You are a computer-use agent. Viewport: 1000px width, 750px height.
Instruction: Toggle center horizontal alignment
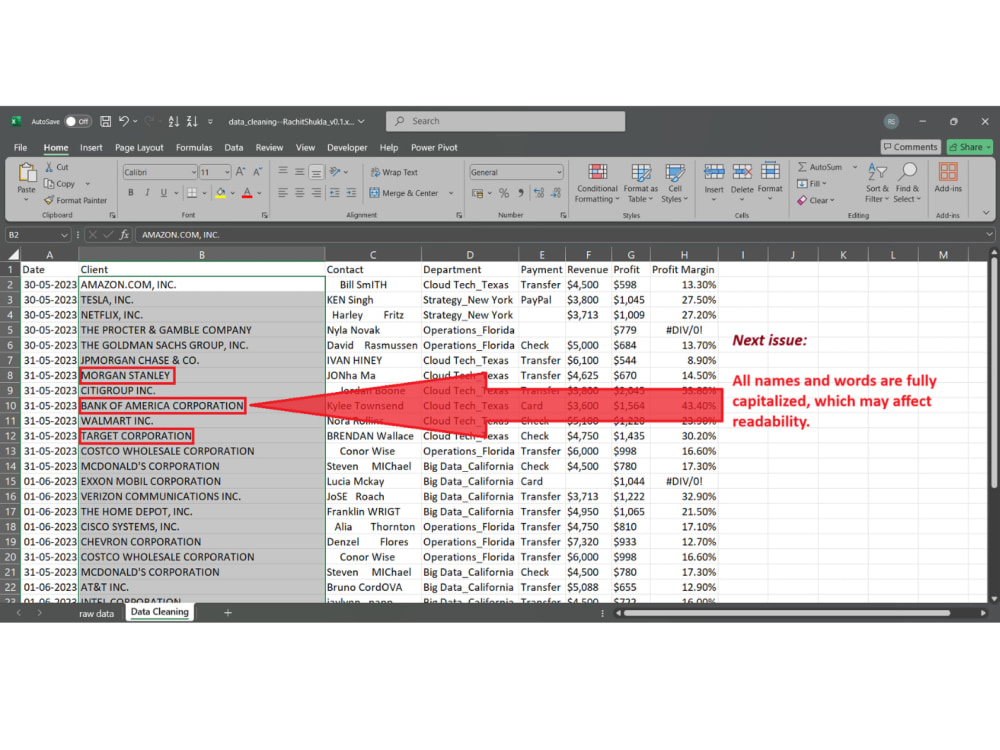(299, 193)
